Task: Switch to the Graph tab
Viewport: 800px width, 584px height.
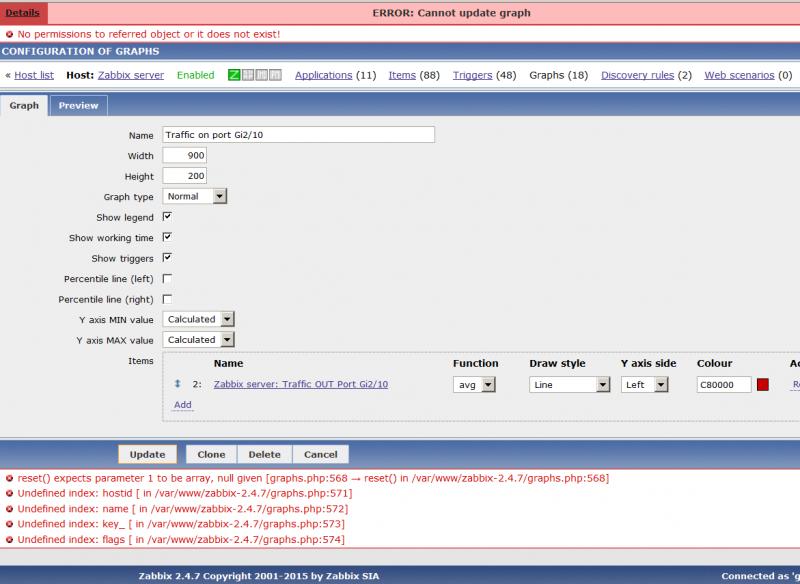Action: coord(24,106)
